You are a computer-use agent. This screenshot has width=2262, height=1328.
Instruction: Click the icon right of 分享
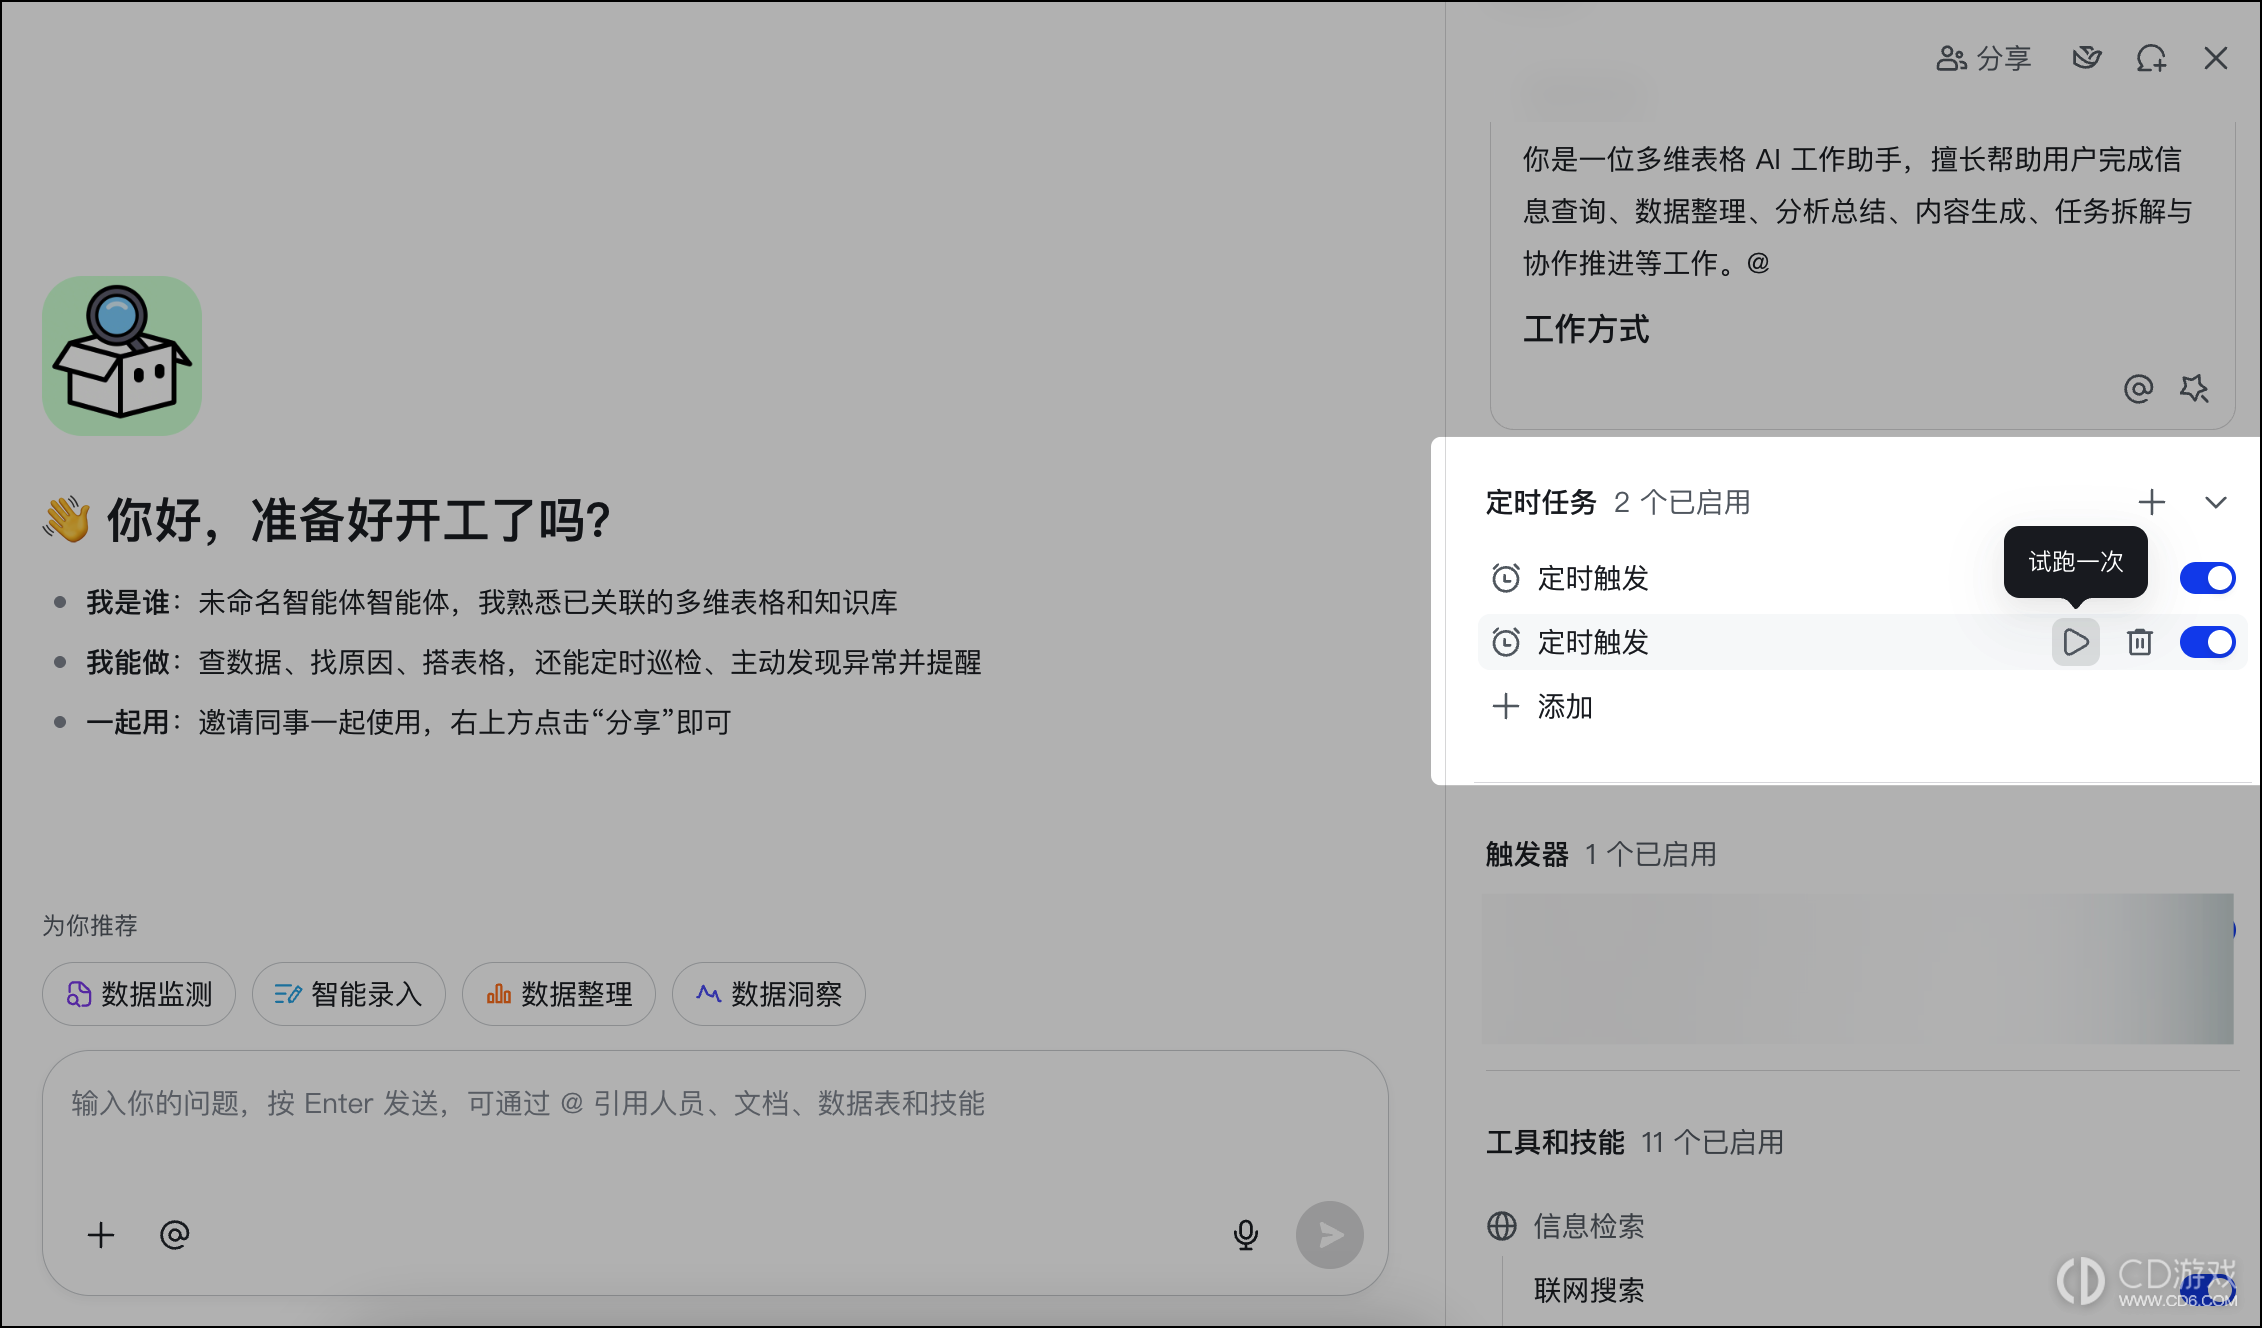[x=2086, y=59]
